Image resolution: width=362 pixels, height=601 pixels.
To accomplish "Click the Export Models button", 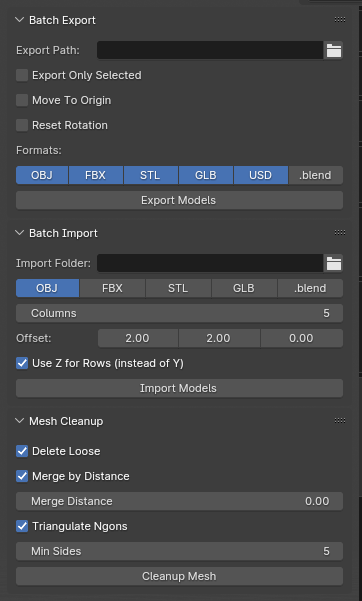I will coord(179,200).
